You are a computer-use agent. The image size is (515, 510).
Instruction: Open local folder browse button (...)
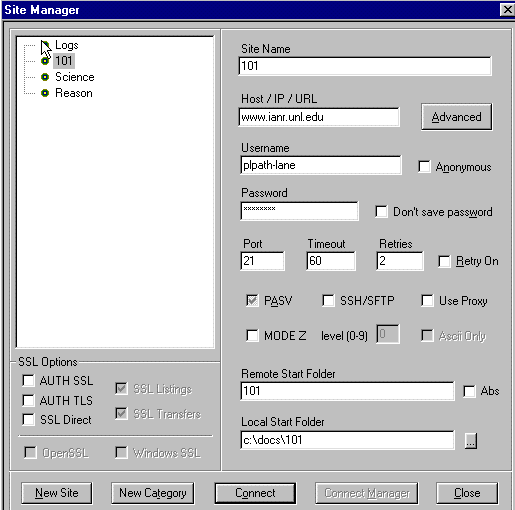click(x=471, y=441)
